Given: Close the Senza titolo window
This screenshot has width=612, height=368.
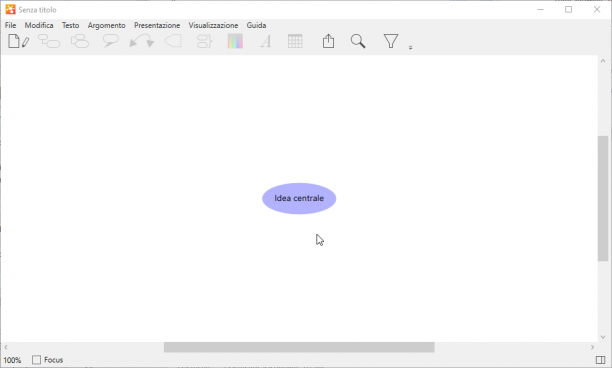Looking at the screenshot, I should point(597,9).
